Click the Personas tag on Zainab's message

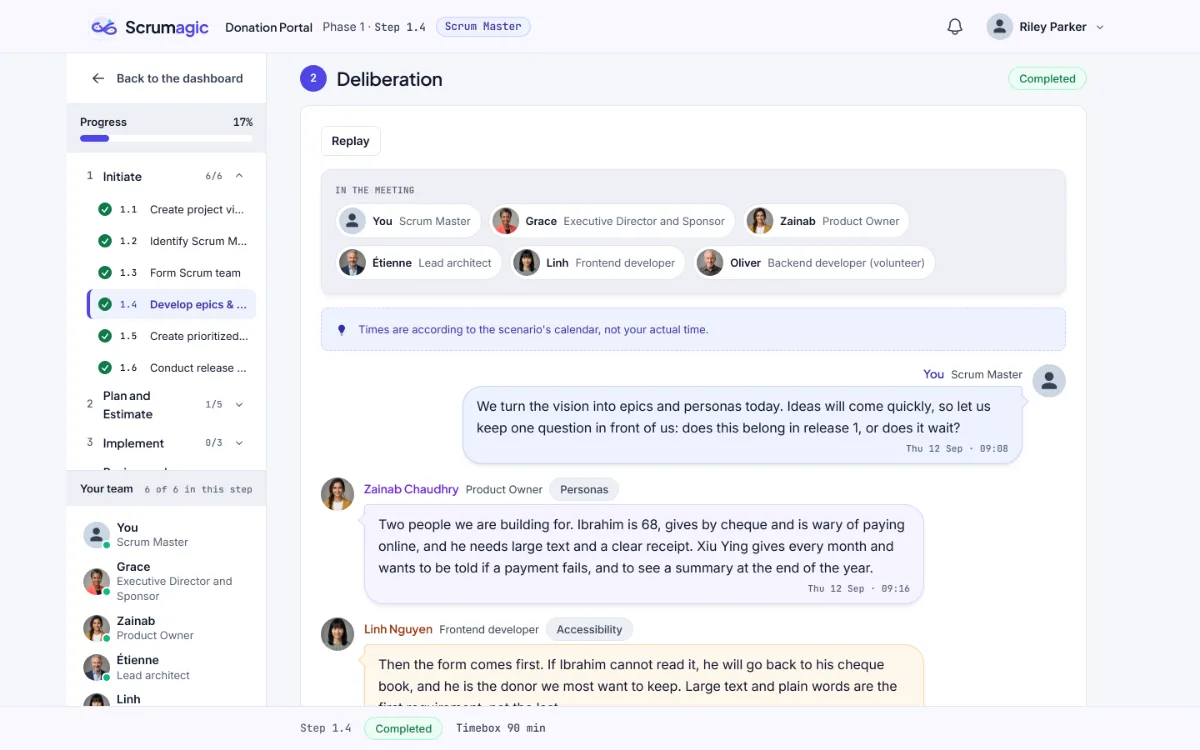(584, 490)
